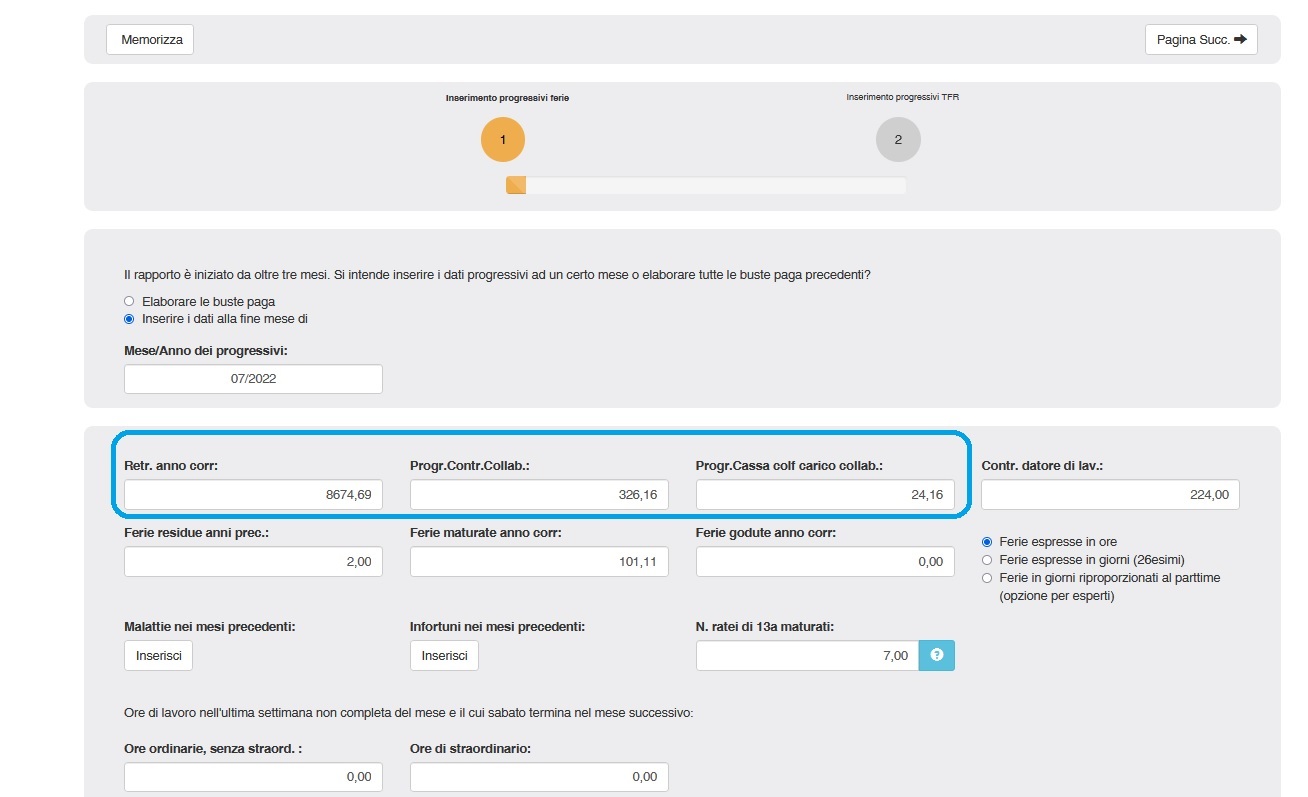
Task: Click the Ore di straordinario field
Action: tap(539, 777)
